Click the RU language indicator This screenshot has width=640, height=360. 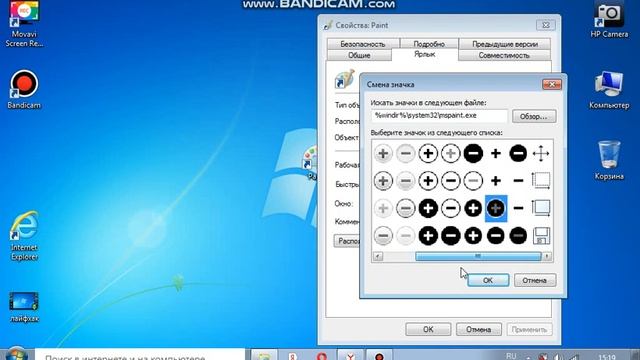(511, 356)
